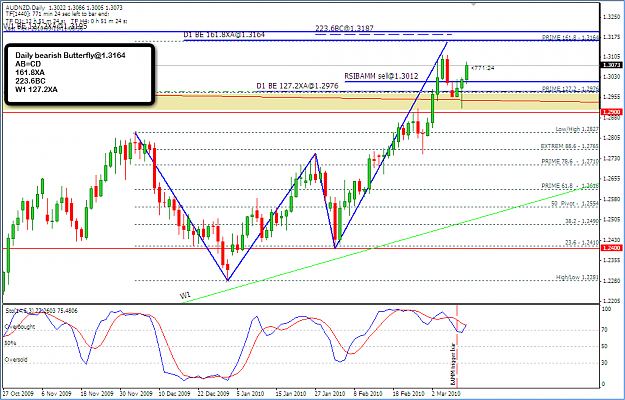This screenshot has width=625, height=400.
Task: Click the '6 Nov 2009' date label
Action: [56, 393]
